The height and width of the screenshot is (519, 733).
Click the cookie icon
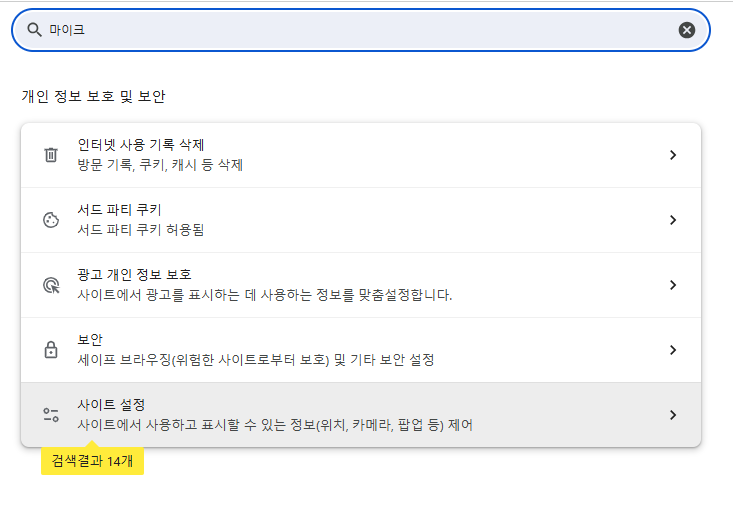pyautogui.click(x=51, y=220)
